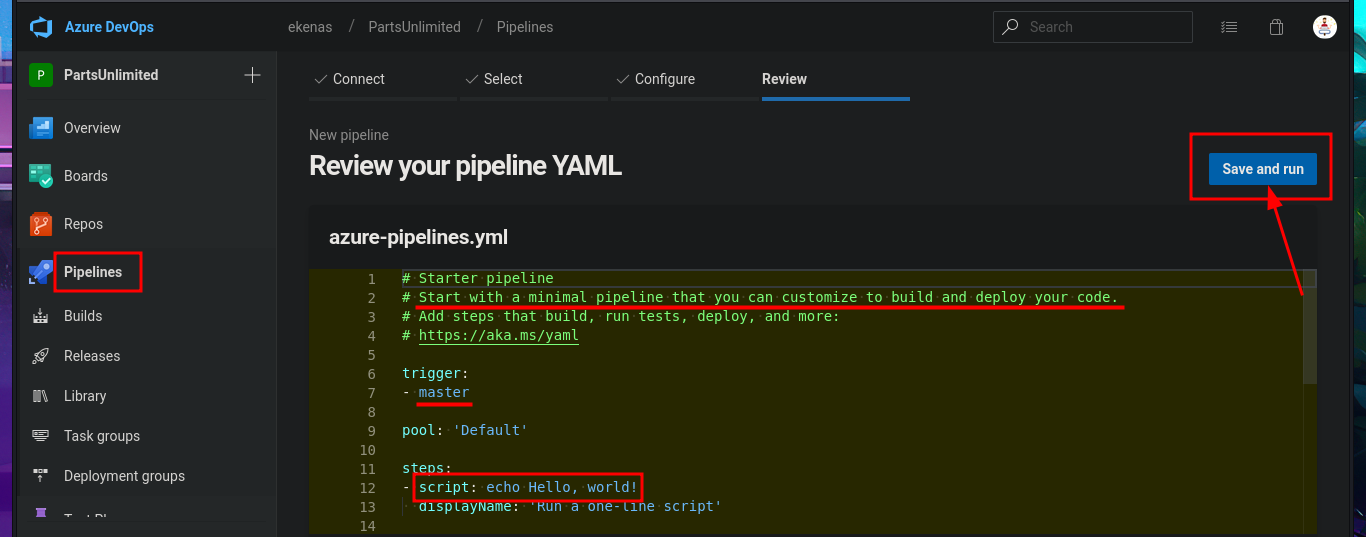1366x537 pixels.
Task: Open the Marketplace shopping bag icon
Action: (x=1276, y=27)
